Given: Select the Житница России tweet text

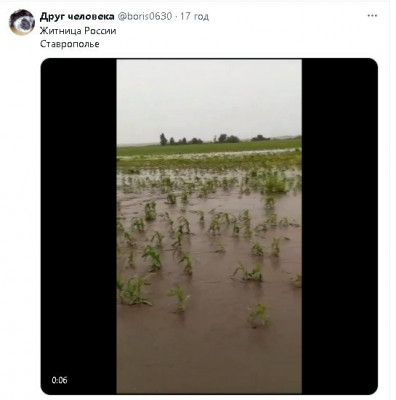Looking at the screenshot, I should (78, 31).
